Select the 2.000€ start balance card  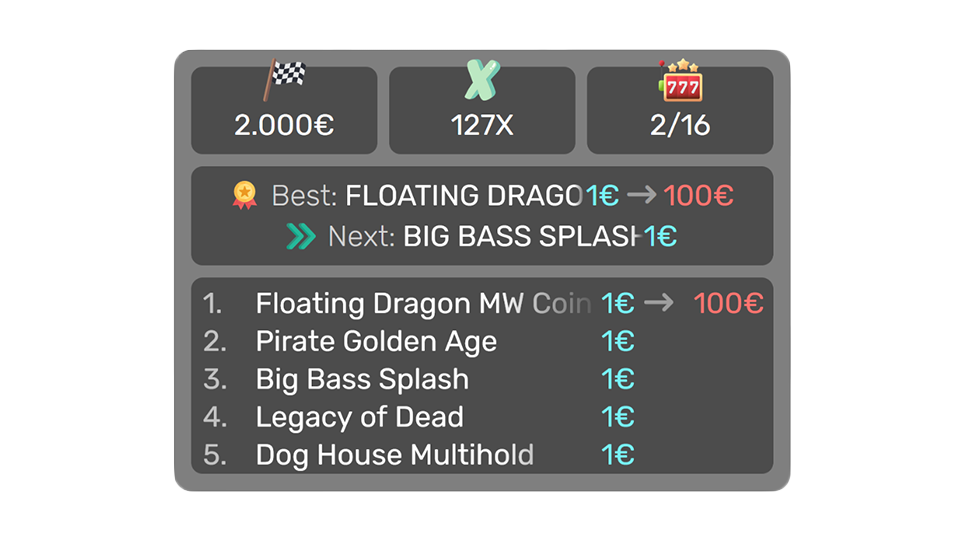pyautogui.click(x=284, y=111)
